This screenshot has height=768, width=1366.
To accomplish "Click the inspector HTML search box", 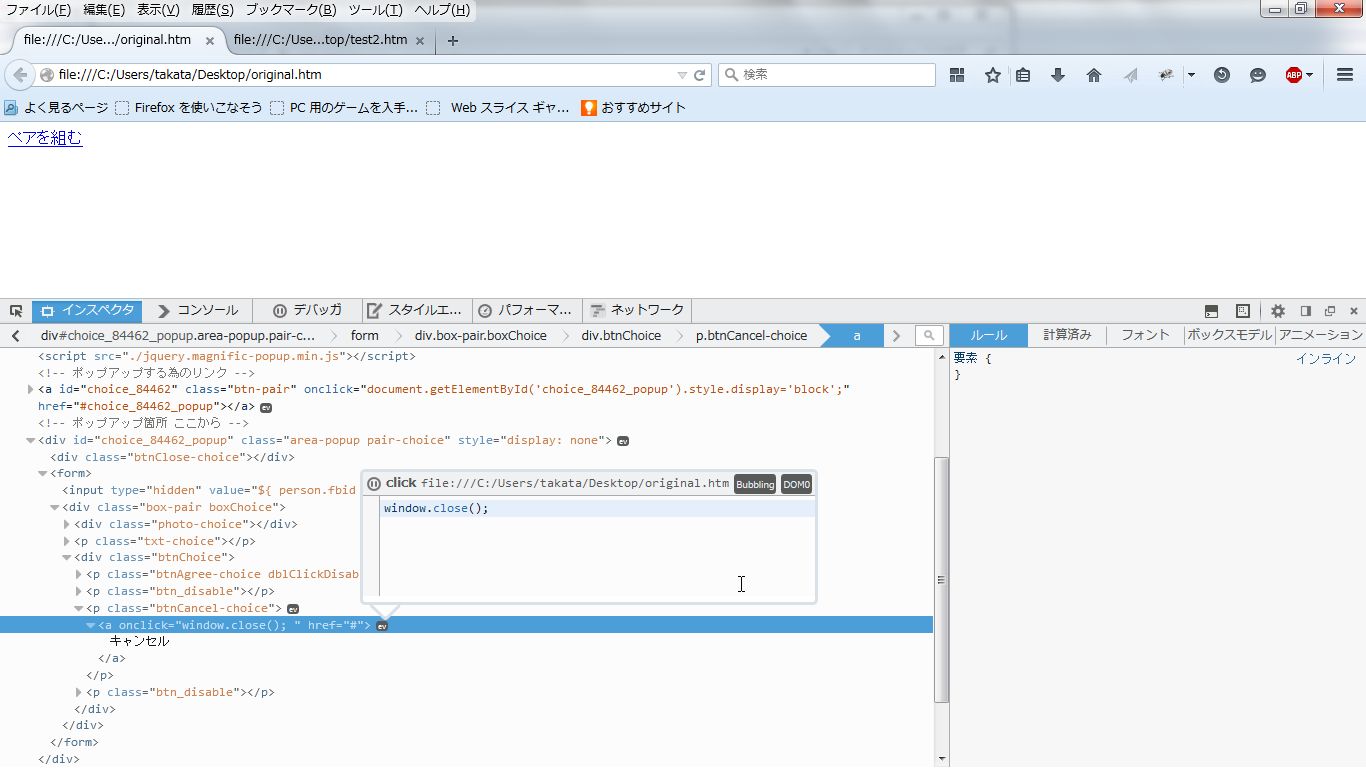I will pyautogui.click(x=930, y=336).
